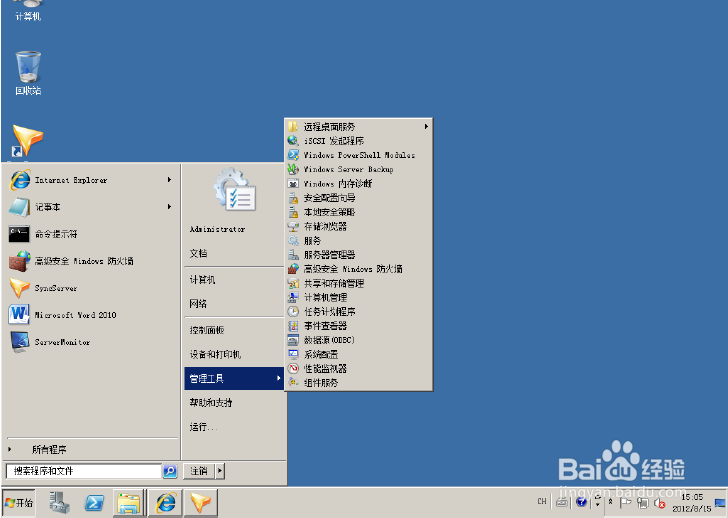Open 本地安全策略 icon

(x=293, y=212)
